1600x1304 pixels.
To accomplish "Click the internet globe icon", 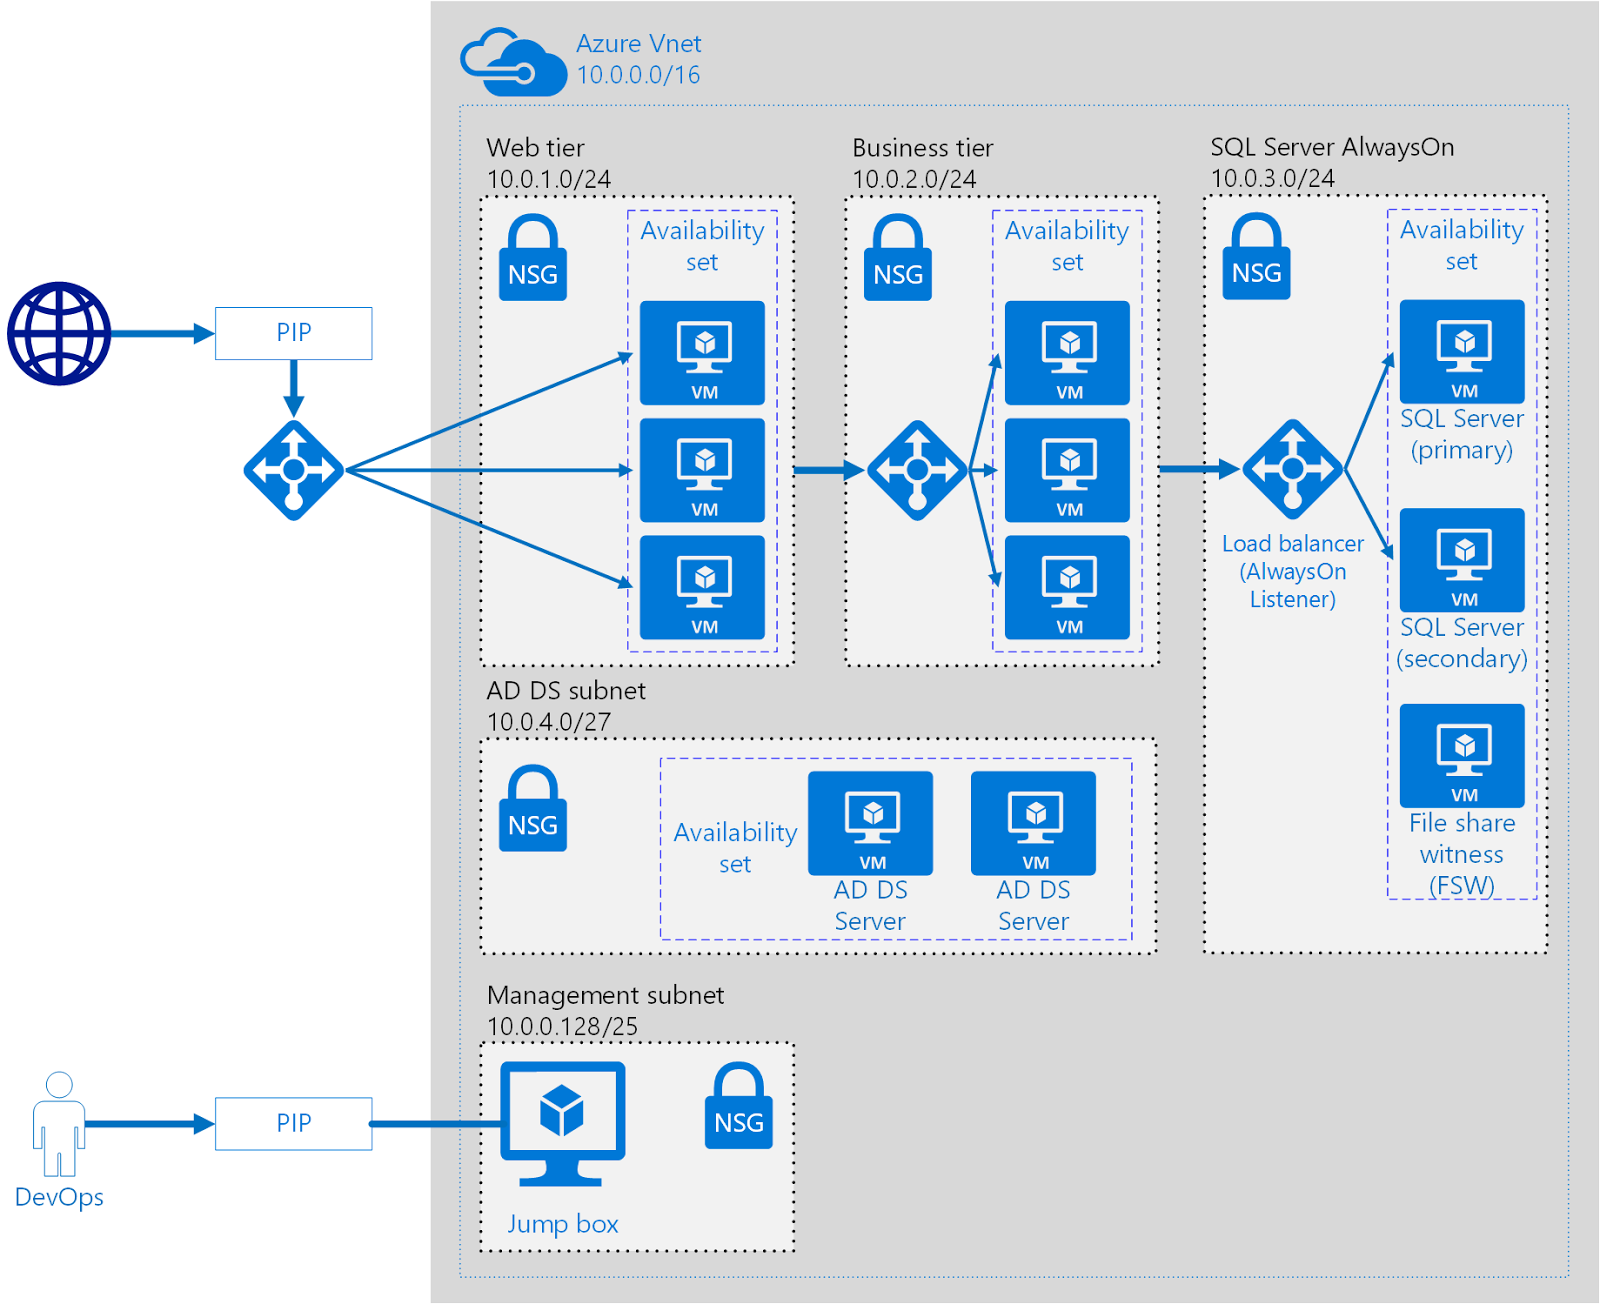I will click(59, 333).
